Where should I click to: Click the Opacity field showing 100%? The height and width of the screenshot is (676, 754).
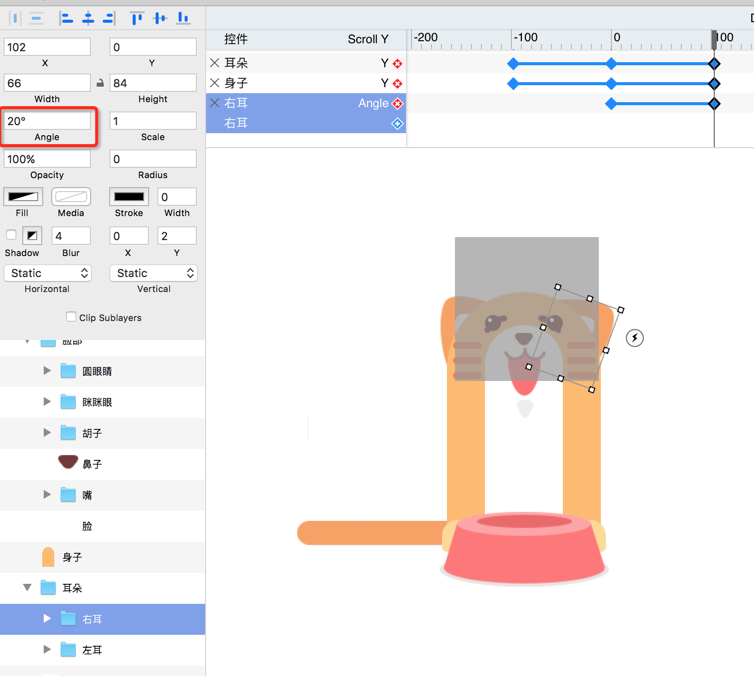pyautogui.click(x=47, y=159)
